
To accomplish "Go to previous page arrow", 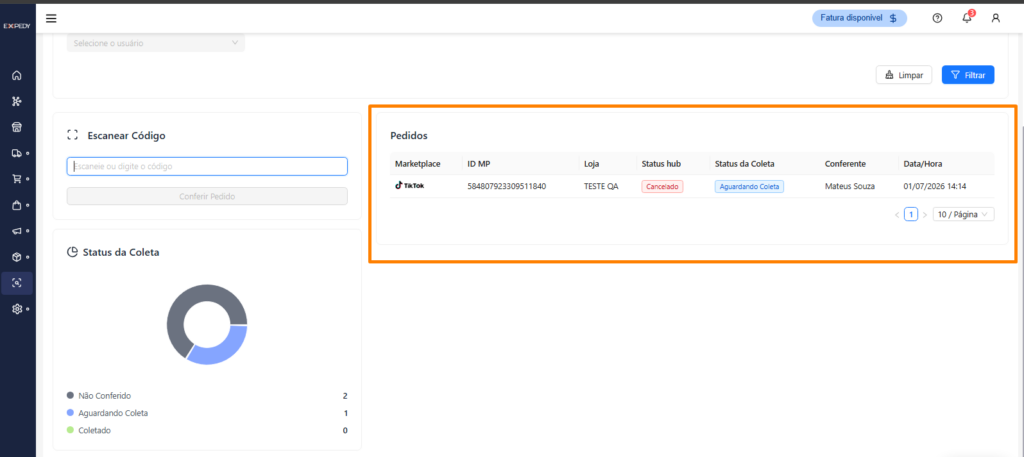I will (x=897, y=214).
